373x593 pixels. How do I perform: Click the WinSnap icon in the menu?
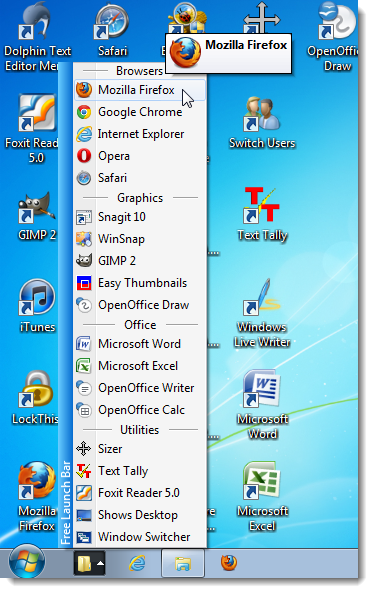click(84, 239)
